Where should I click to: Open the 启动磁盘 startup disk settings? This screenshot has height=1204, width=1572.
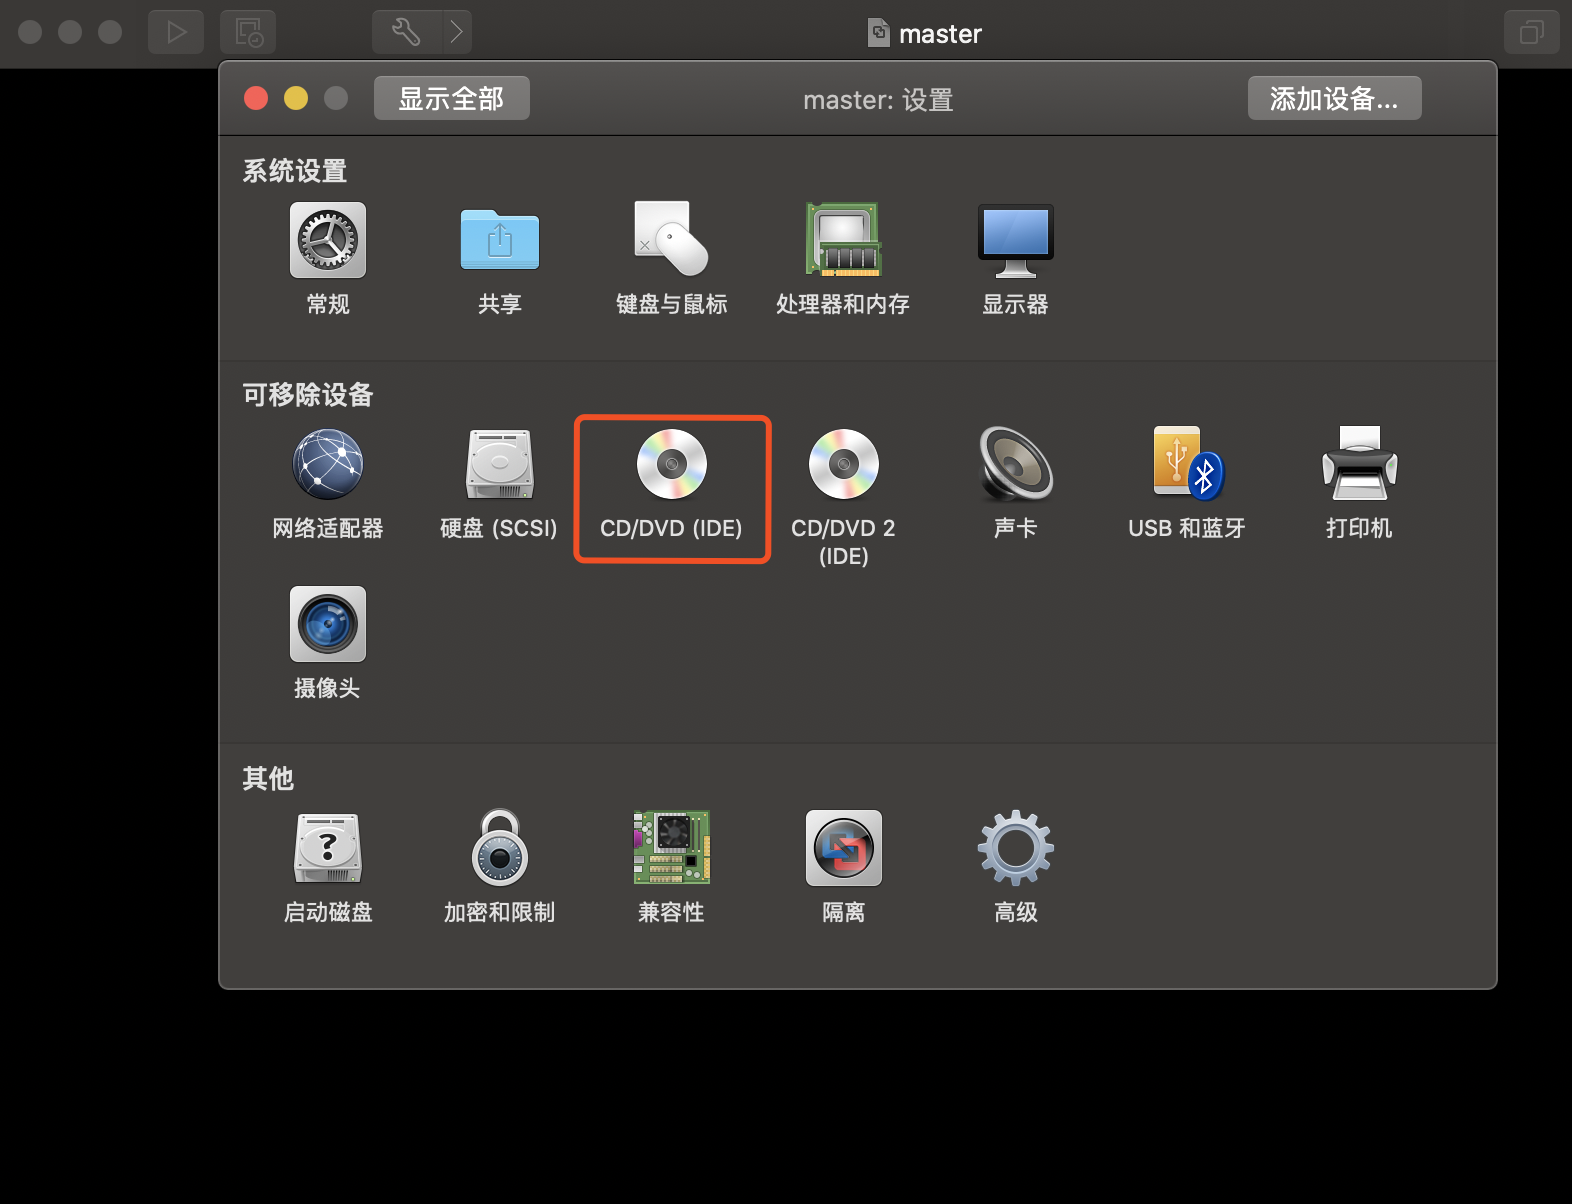[x=328, y=848]
